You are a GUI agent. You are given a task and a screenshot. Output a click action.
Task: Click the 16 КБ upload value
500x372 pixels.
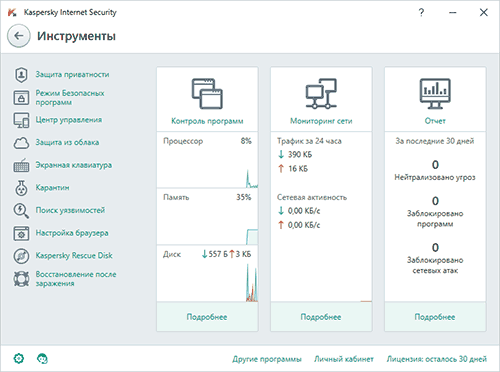pos(298,169)
